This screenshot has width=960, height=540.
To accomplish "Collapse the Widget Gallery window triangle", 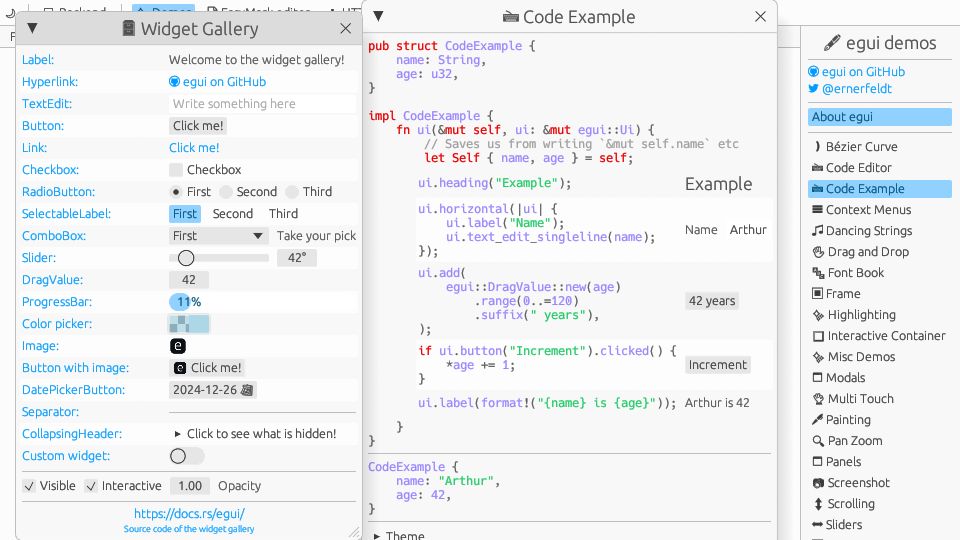I will 32,28.
